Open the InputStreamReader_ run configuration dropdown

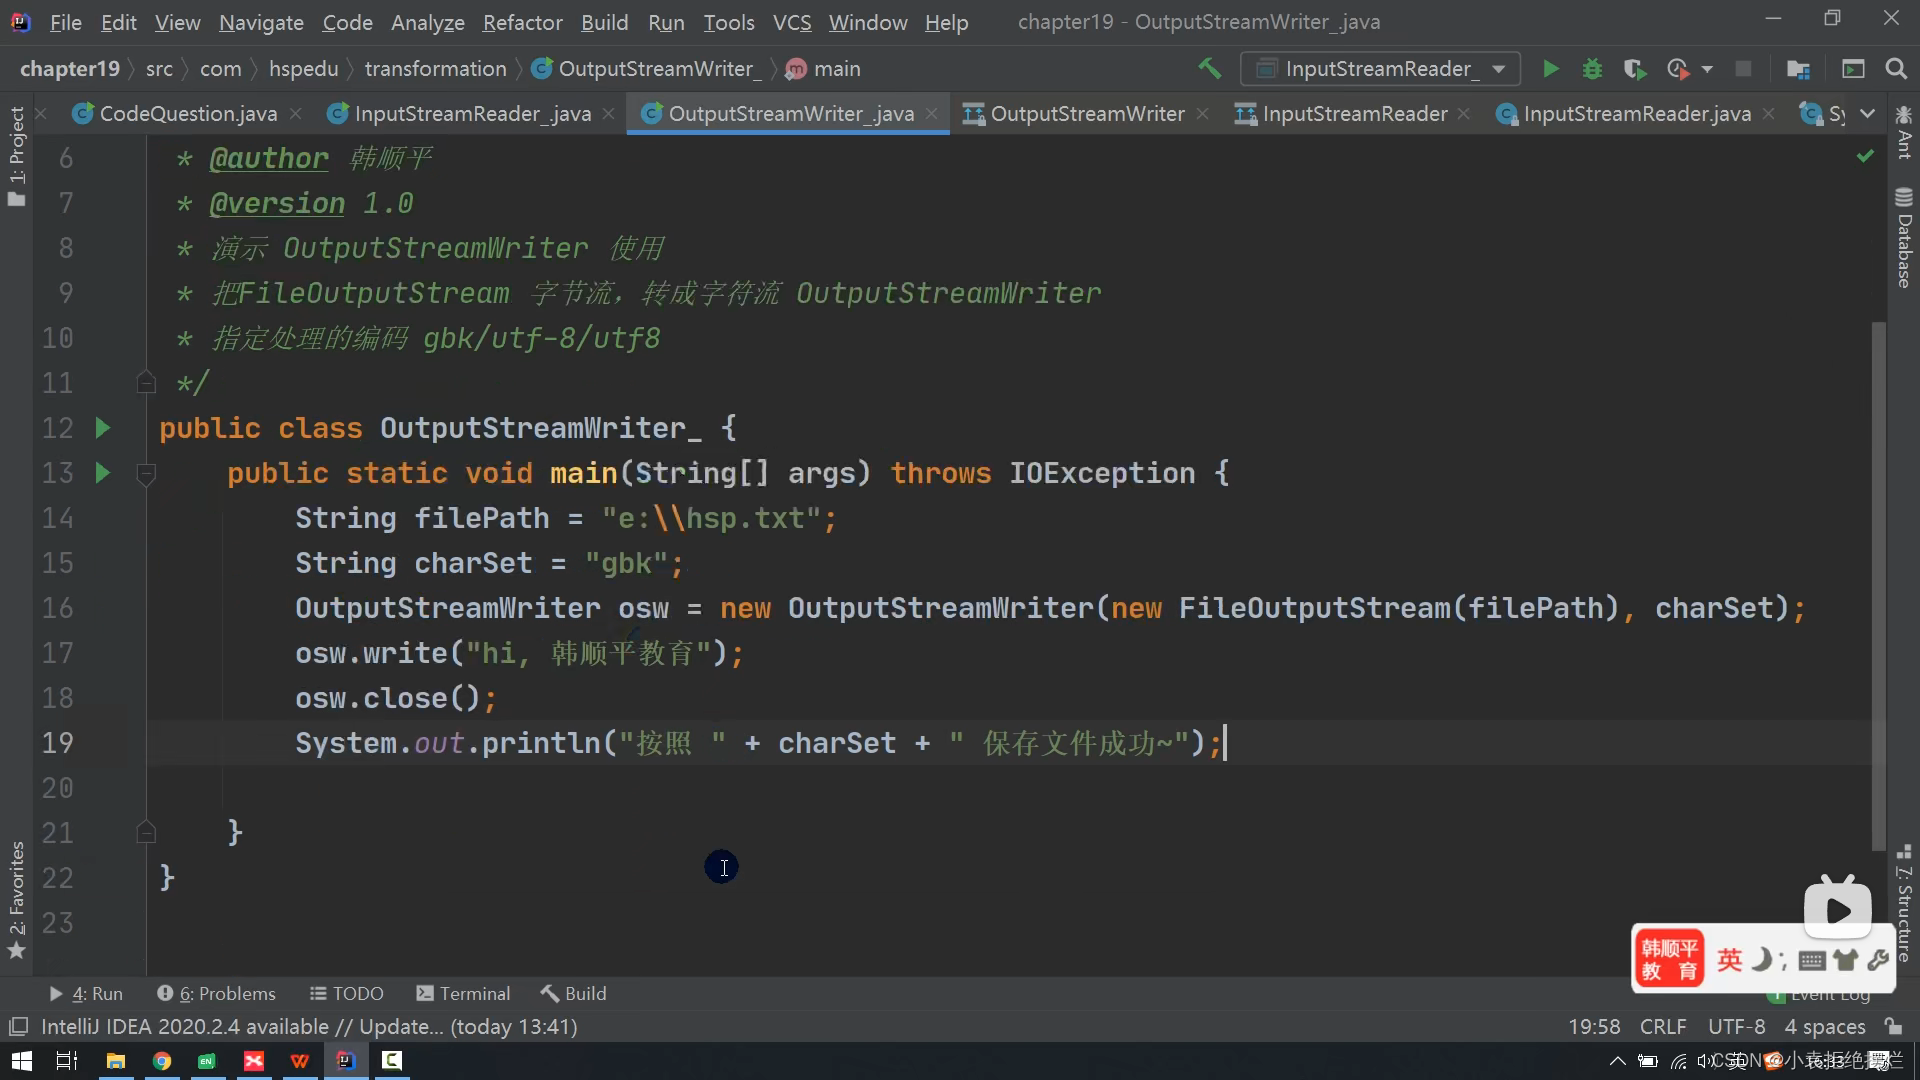(1380, 69)
